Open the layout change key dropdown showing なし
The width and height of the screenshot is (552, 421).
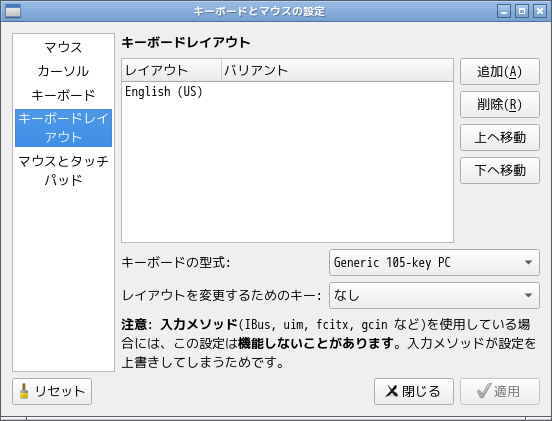coord(434,295)
